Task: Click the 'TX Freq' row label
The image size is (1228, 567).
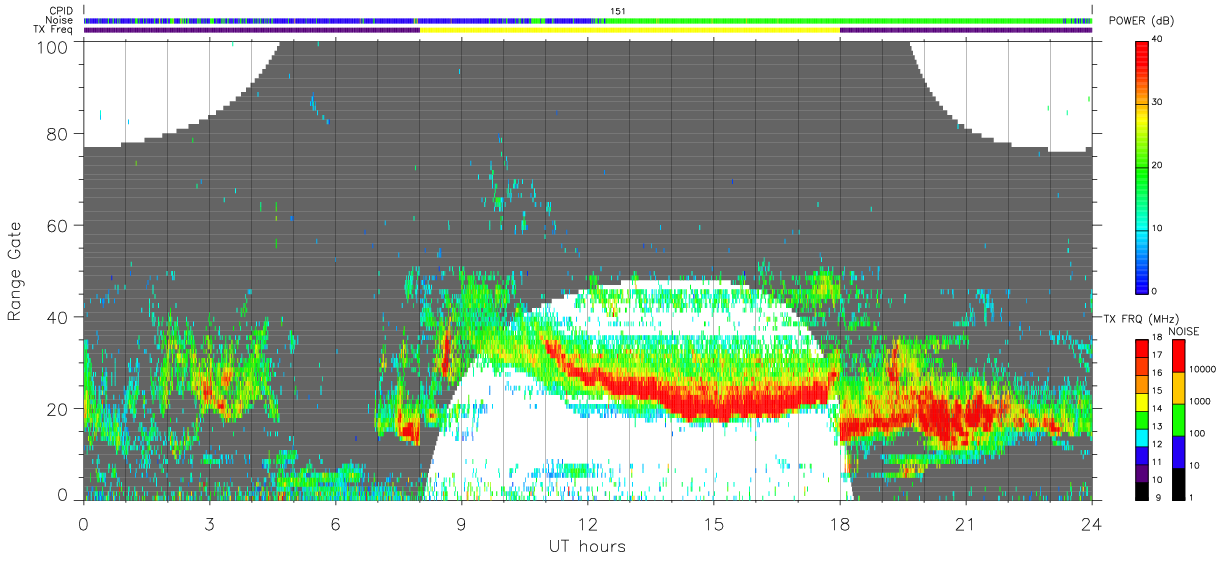Action: pos(54,30)
